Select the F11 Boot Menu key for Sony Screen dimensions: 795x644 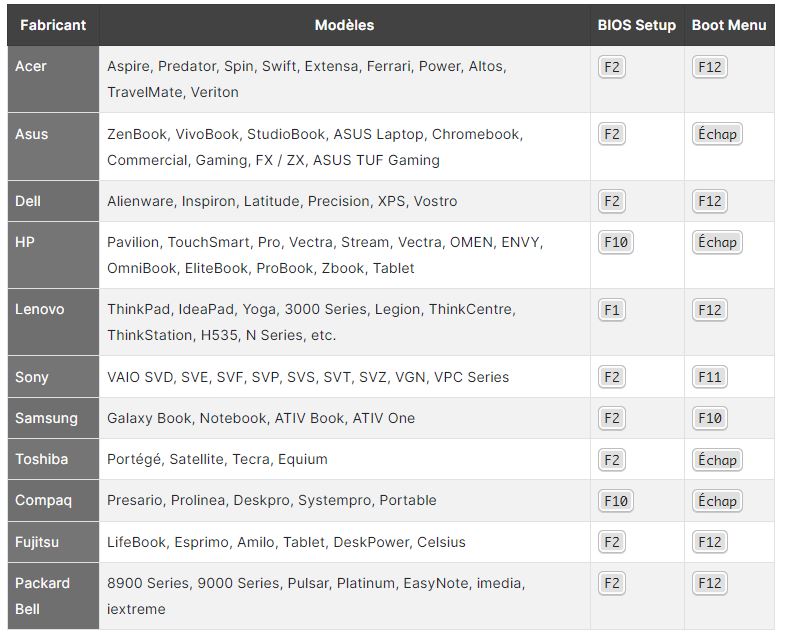pyautogui.click(x=710, y=377)
